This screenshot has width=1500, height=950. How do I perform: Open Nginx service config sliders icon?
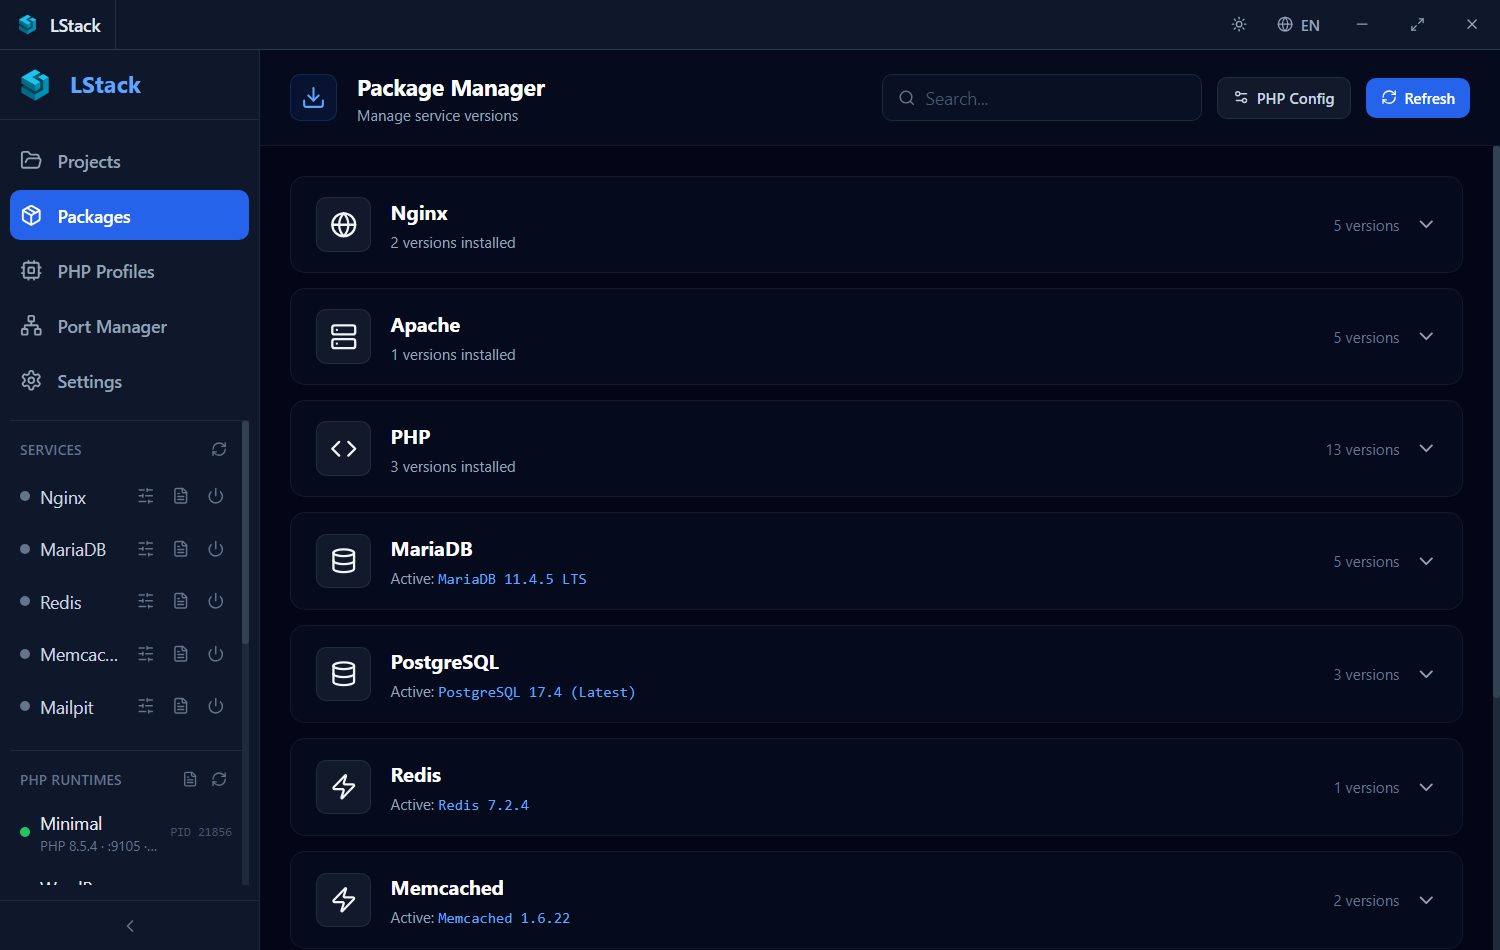[x=146, y=496]
